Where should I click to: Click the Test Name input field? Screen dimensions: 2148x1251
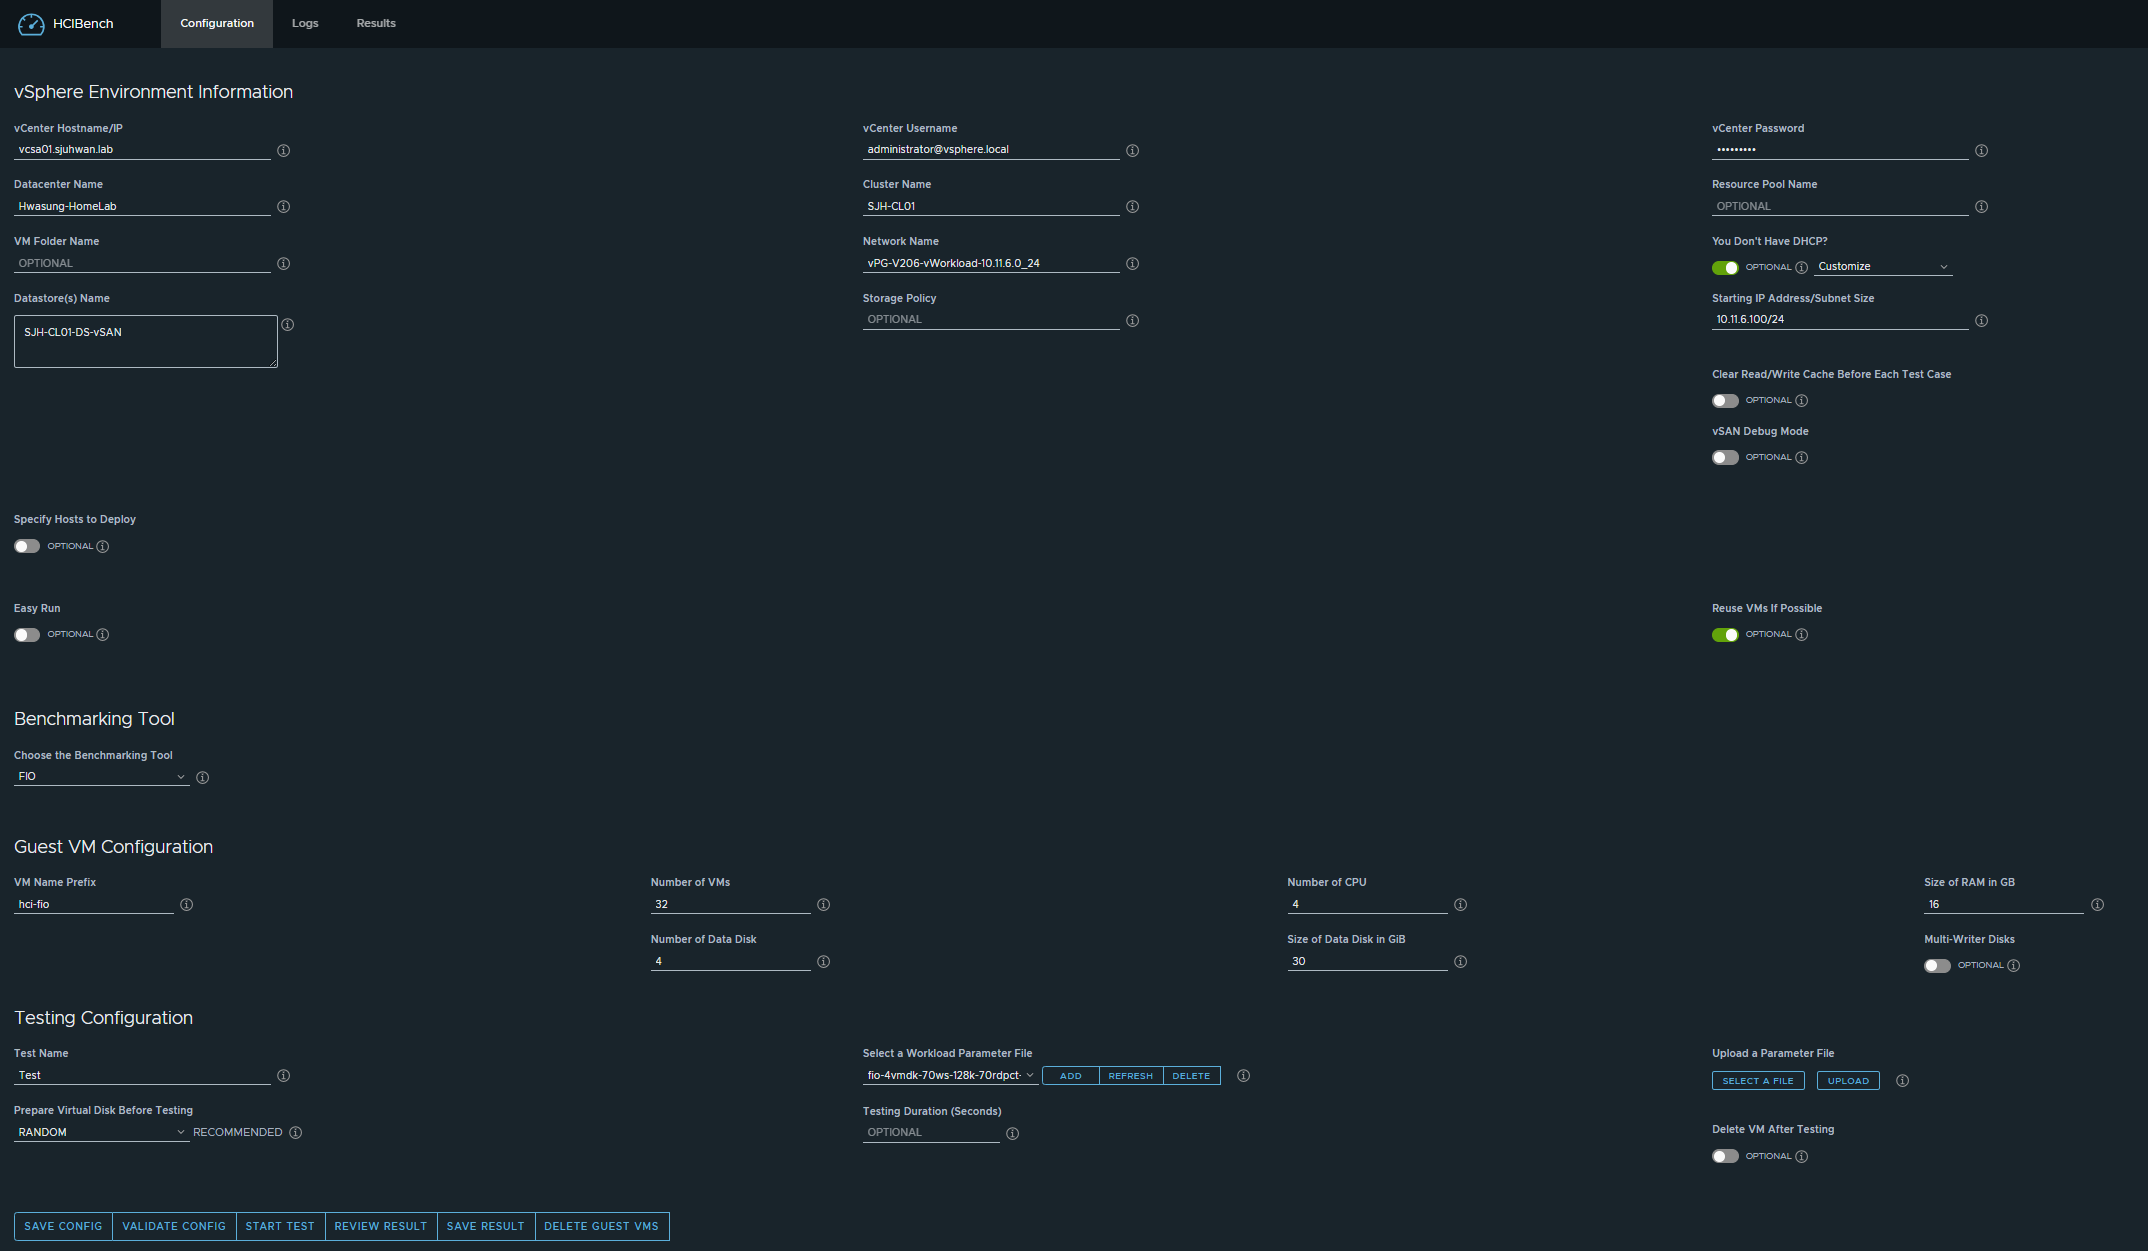point(142,1076)
